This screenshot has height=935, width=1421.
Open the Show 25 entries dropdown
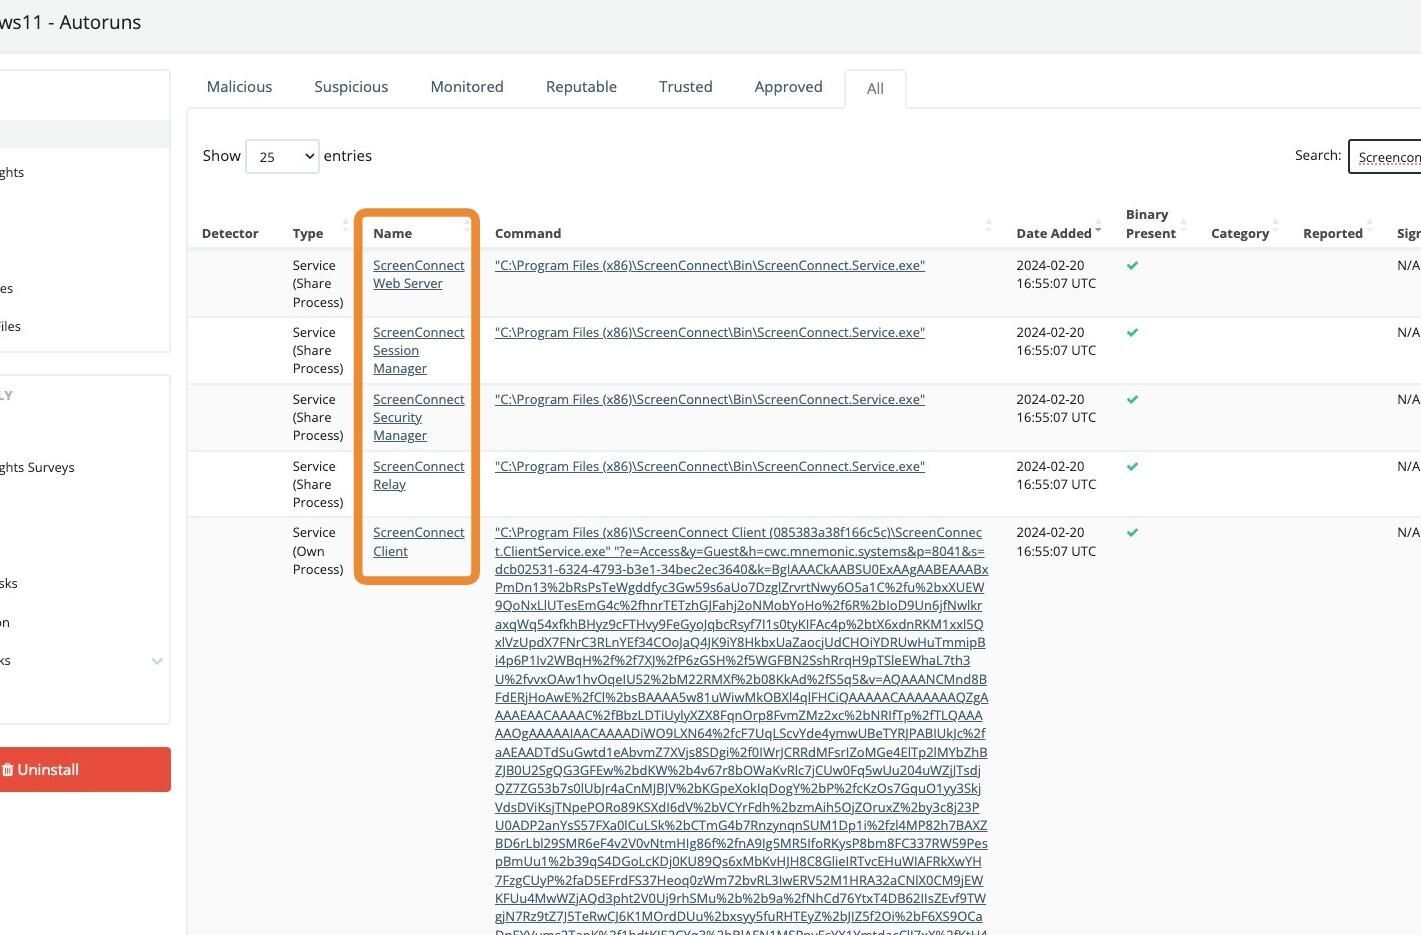(281, 156)
